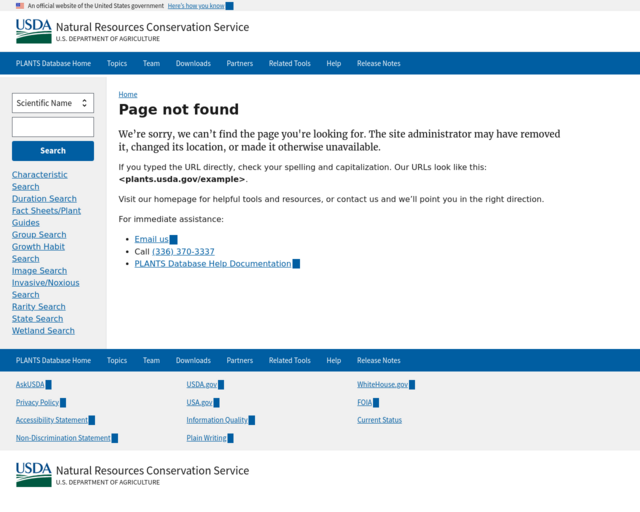Screen dimensions: 640x512
Task: Click the Email us link
Action: 151,239
